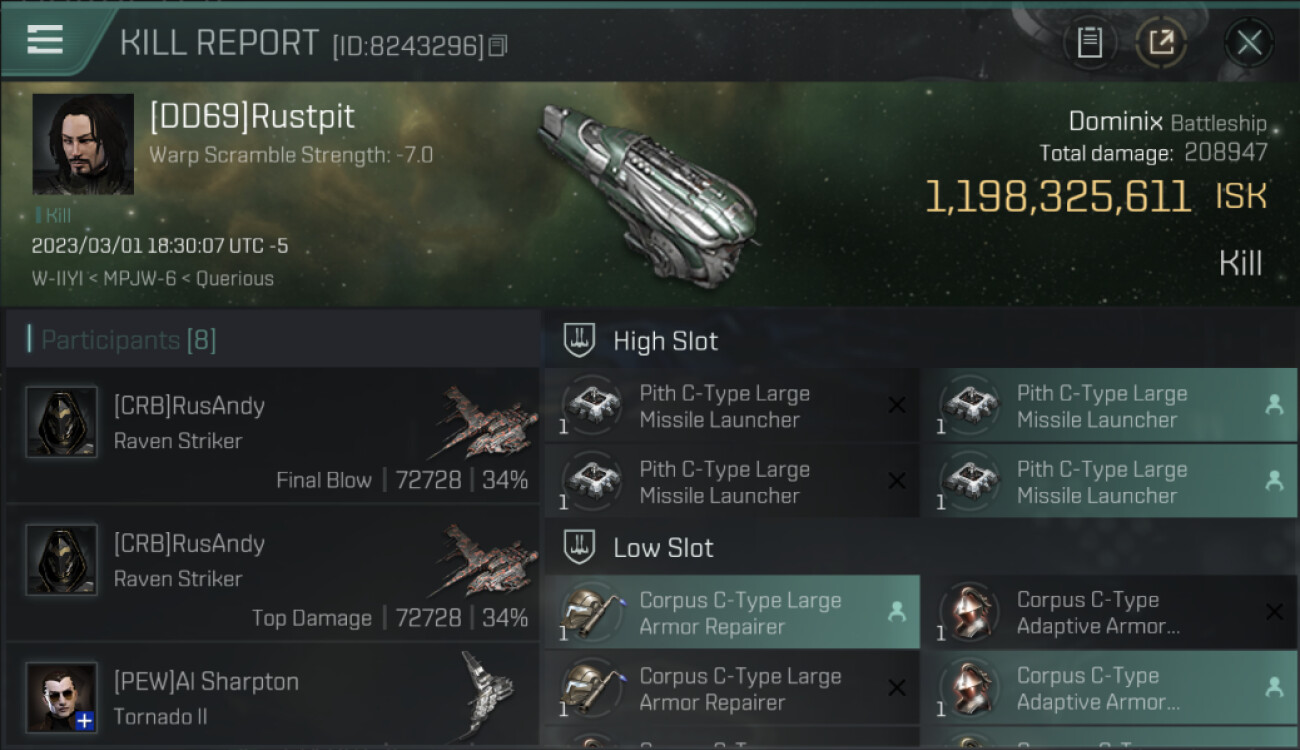Image resolution: width=1300 pixels, height=750 pixels.
Task: Click the Raven Striker Final Blow ship icon
Action: pos(486,422)
